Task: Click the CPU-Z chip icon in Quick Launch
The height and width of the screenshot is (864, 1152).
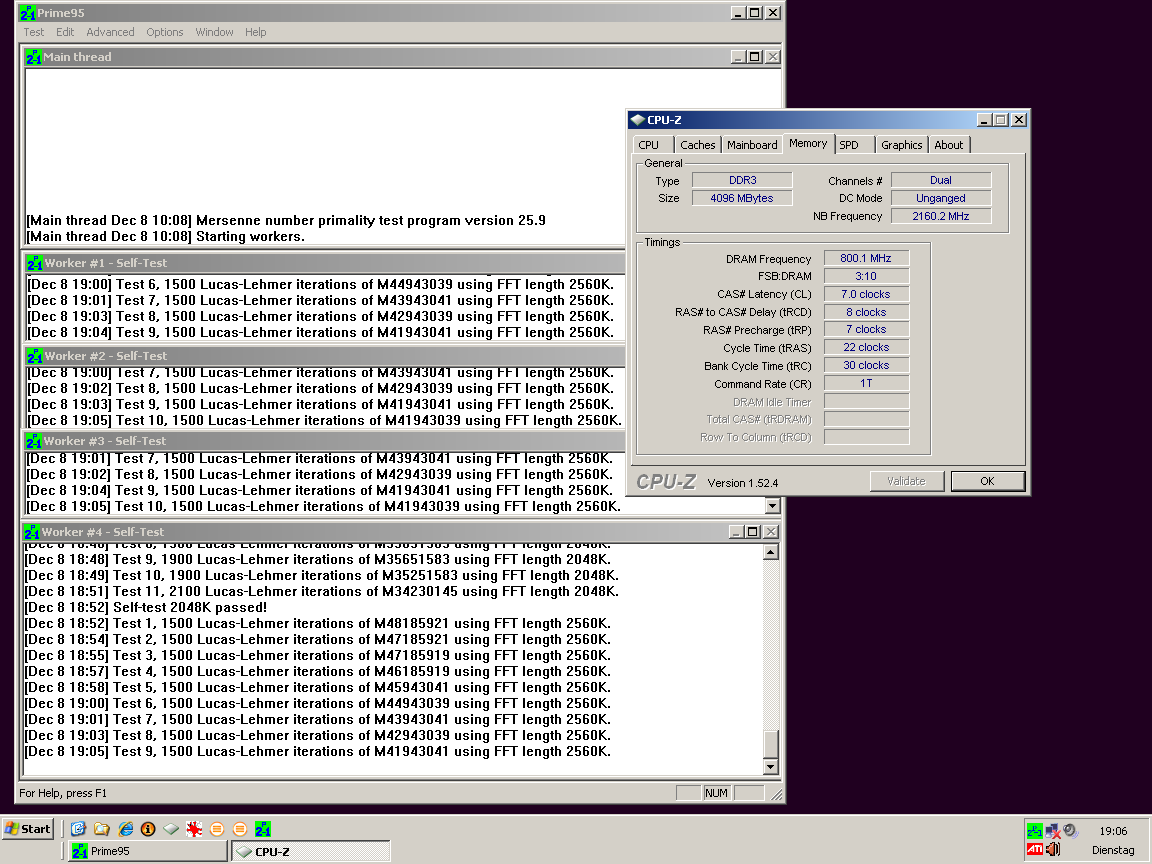Action: click(x=171, y=829)
